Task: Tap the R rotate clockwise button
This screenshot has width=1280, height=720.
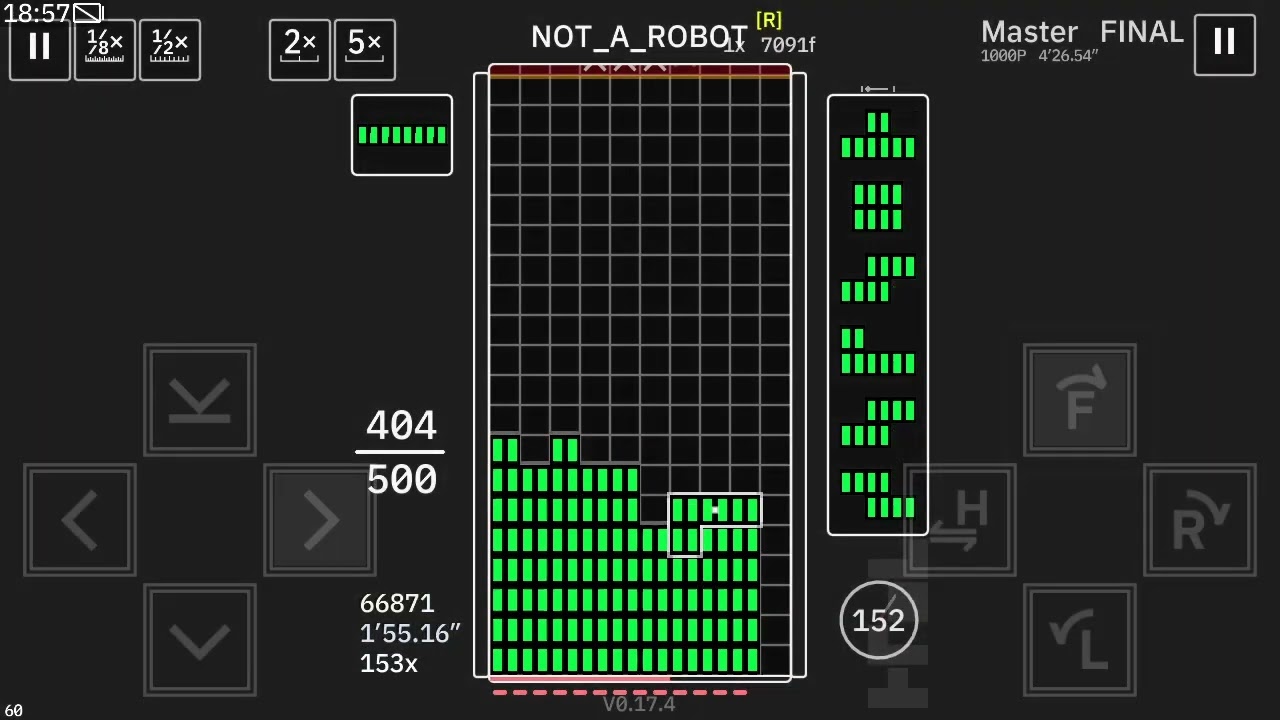Action: pos(1200,520)
